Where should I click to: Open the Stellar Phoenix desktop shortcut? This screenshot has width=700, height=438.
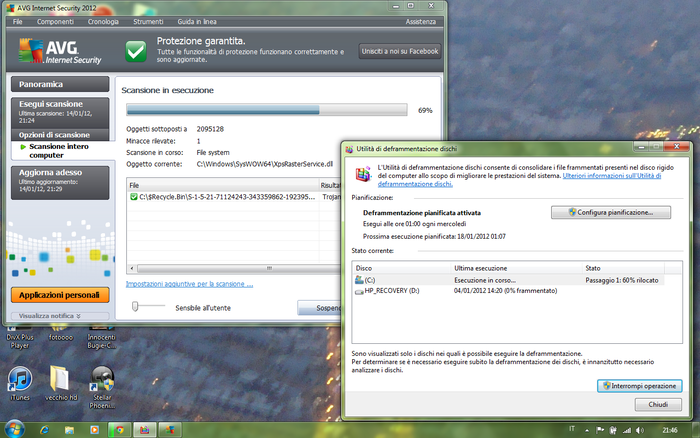(x=102, y=388)
